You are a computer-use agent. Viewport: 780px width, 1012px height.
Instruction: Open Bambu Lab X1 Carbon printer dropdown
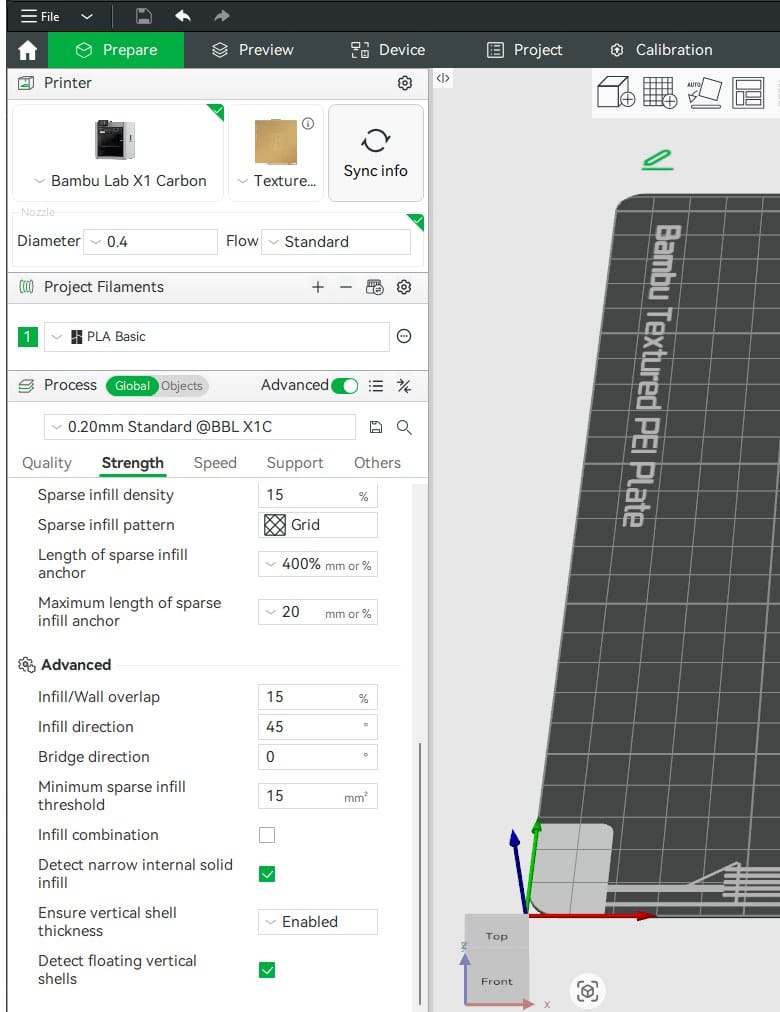click(119, 181)
